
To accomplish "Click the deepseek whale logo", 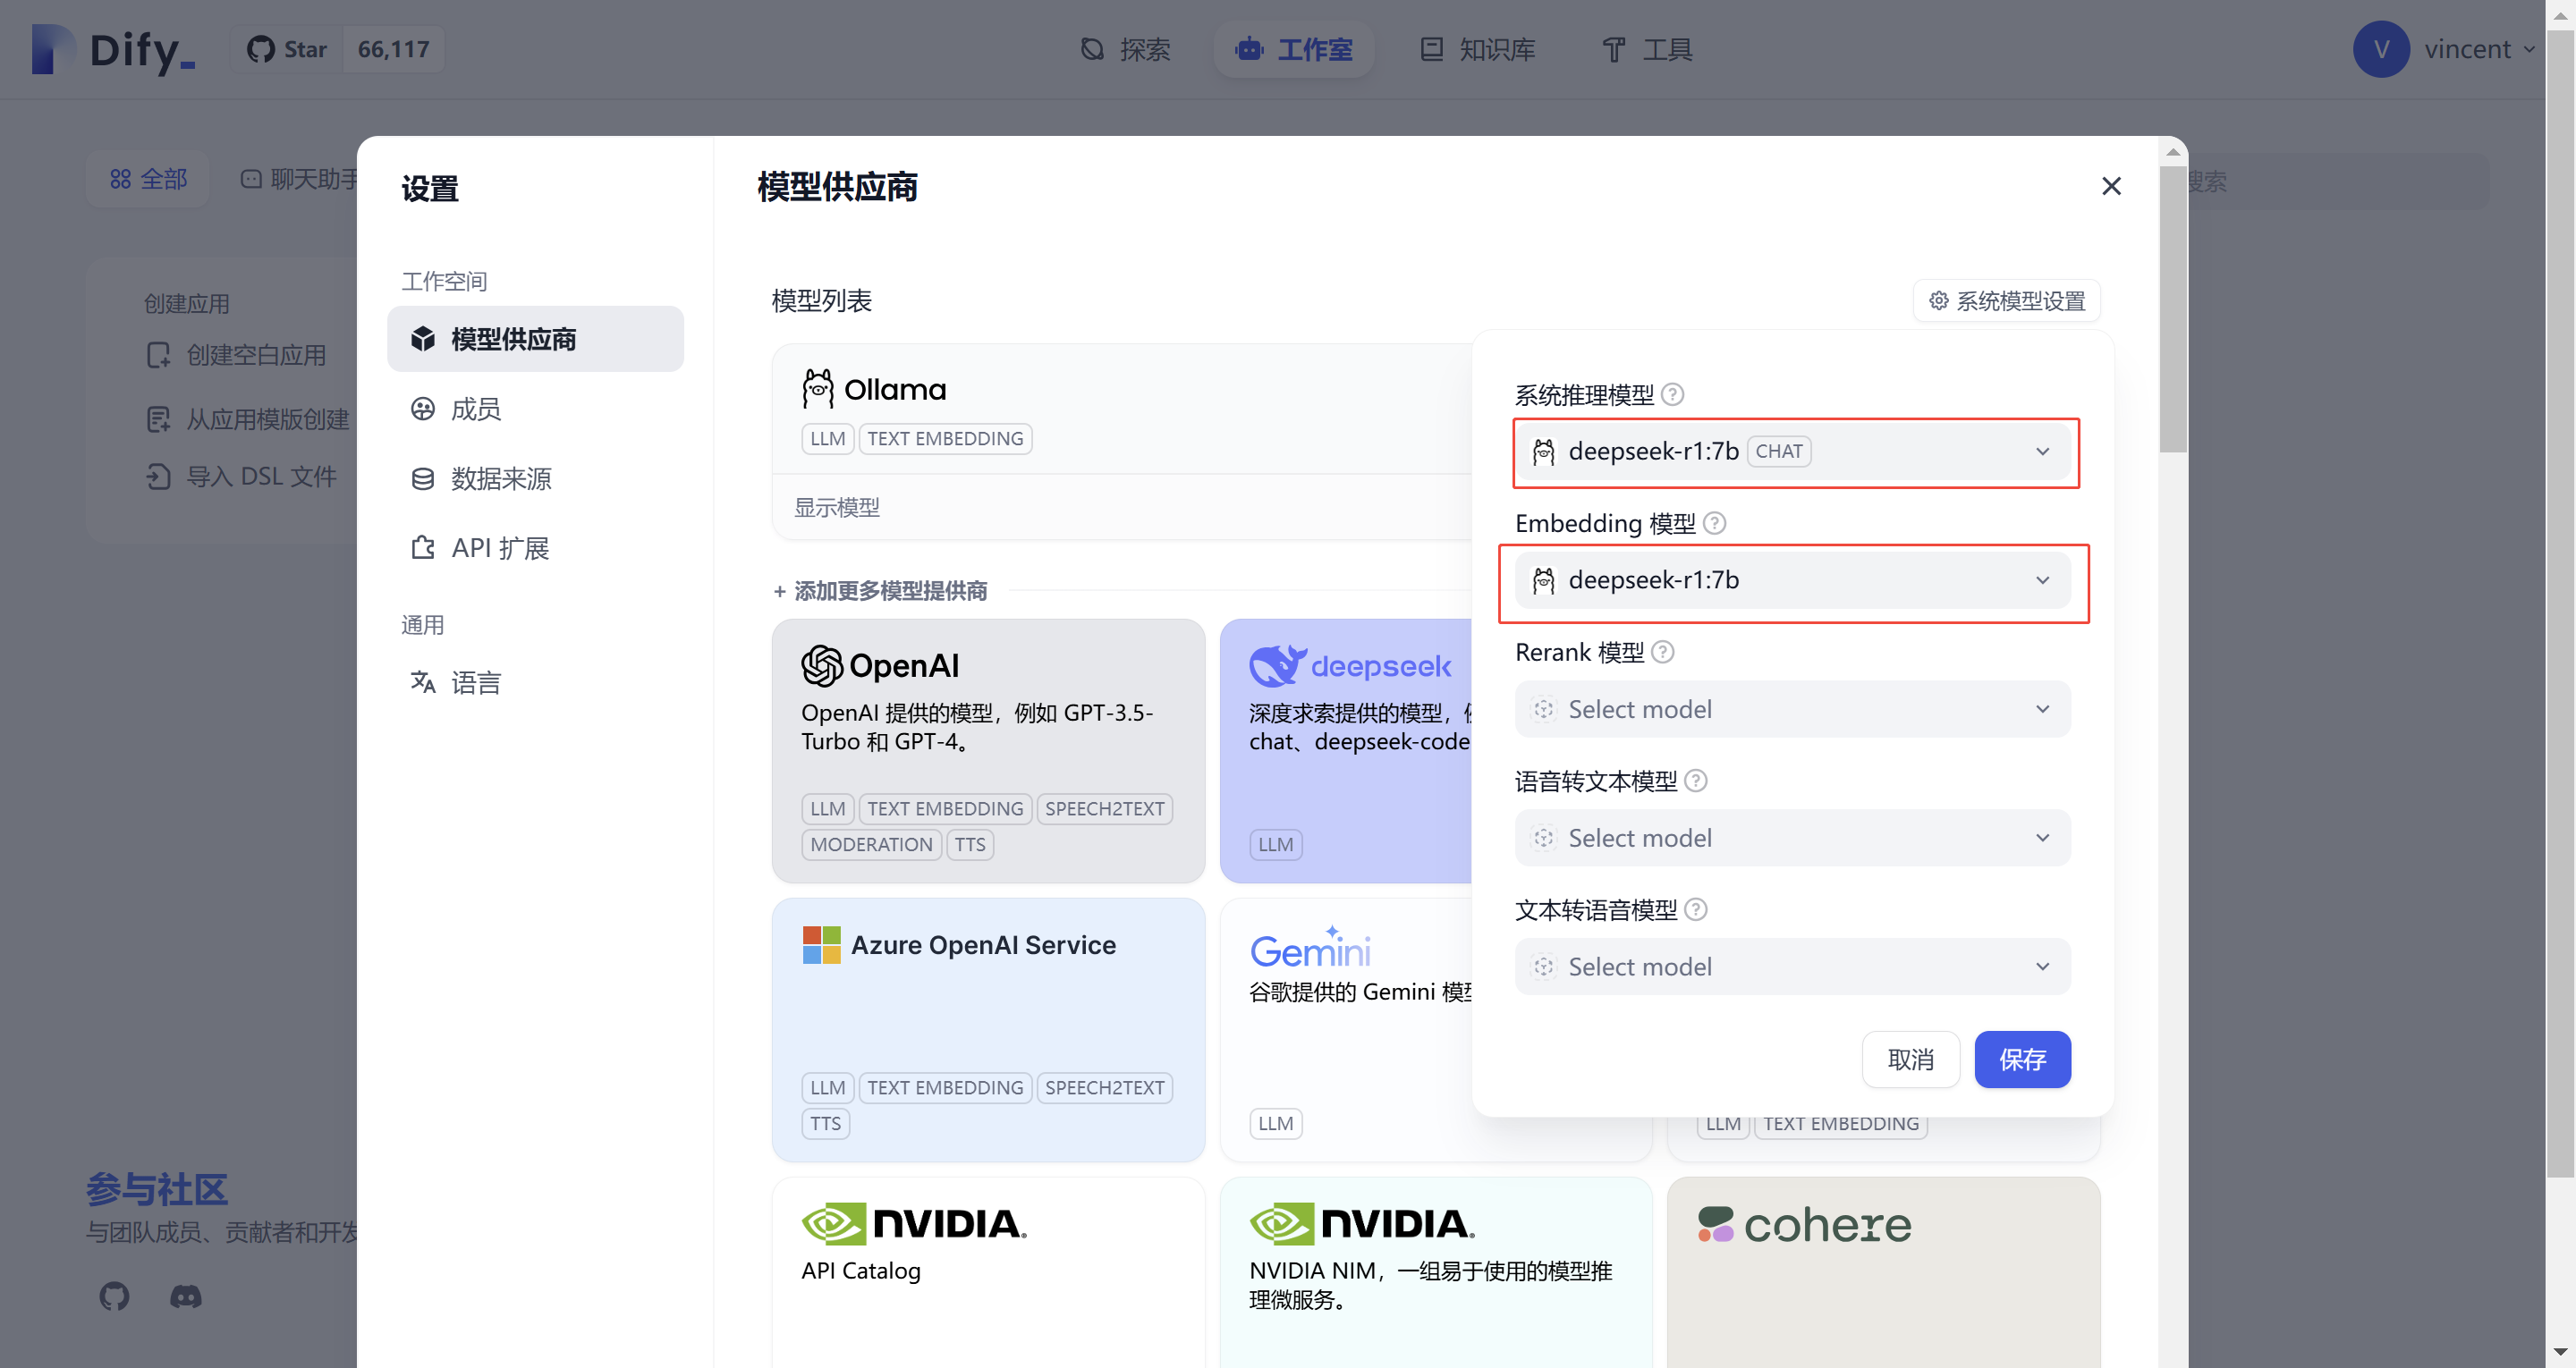I will point(1277,666).
